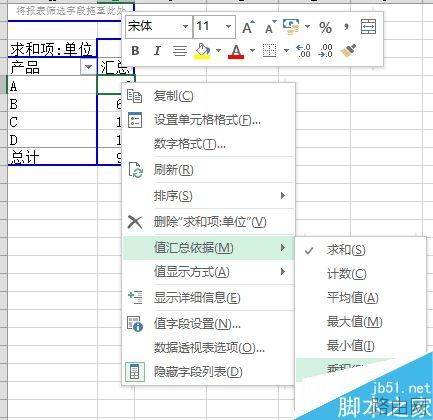
Task: Click the format painter brush icon
Action: 348,51
